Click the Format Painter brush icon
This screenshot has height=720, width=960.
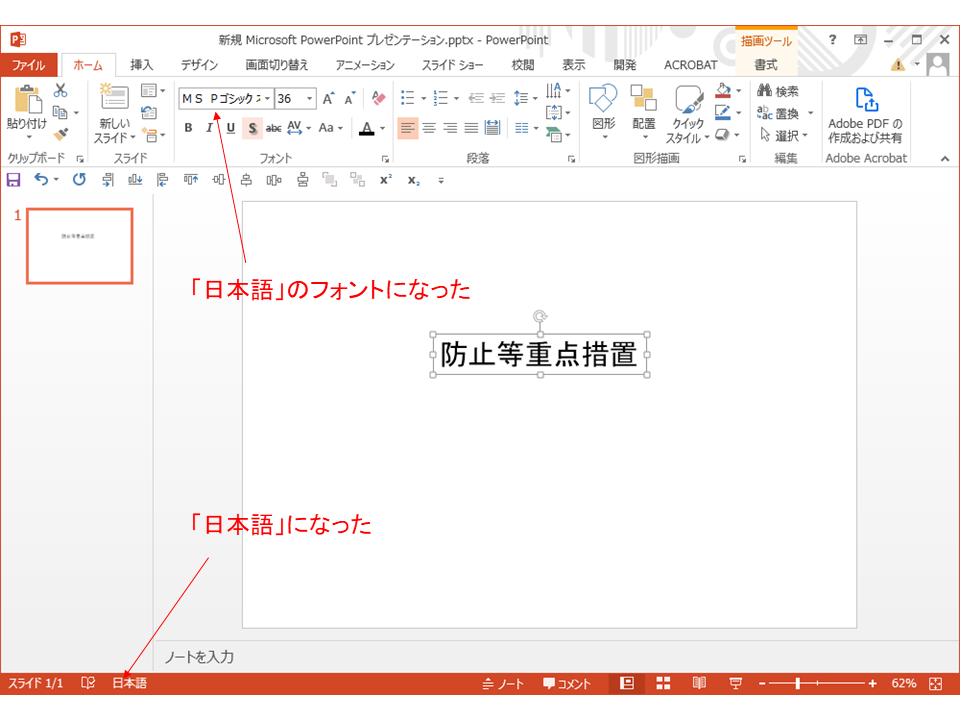(x=60, y=134)
